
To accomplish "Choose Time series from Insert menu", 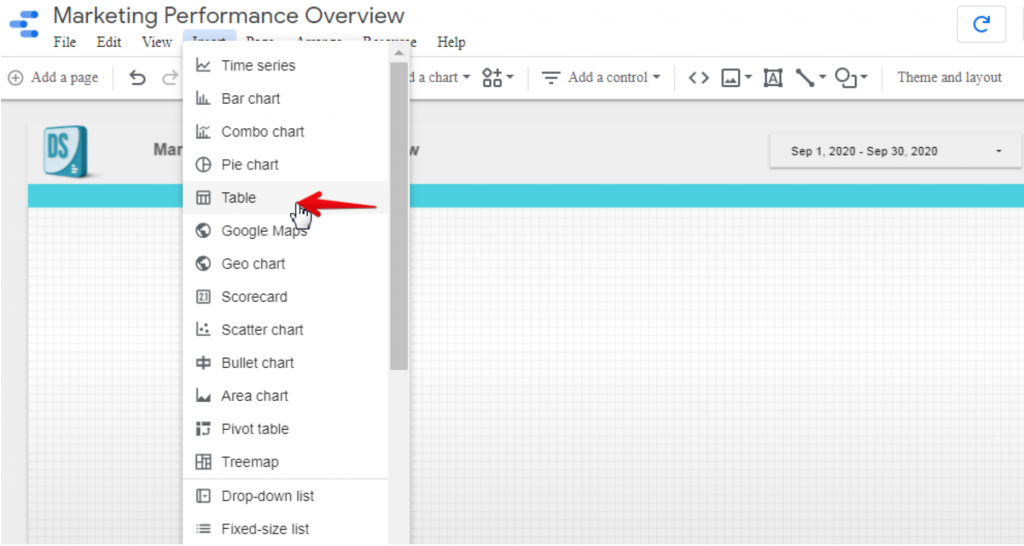I will click(285, 65).
